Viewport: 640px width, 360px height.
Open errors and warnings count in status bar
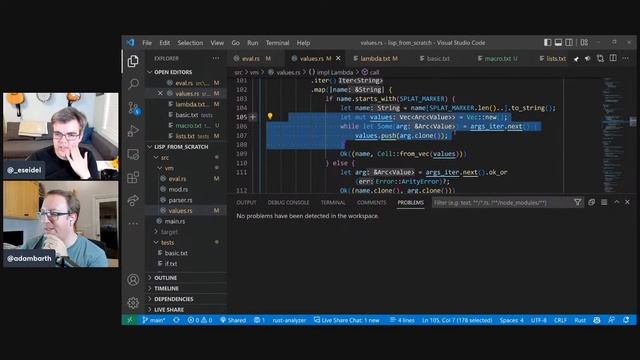pyautogui.click(x=200, y=320)
